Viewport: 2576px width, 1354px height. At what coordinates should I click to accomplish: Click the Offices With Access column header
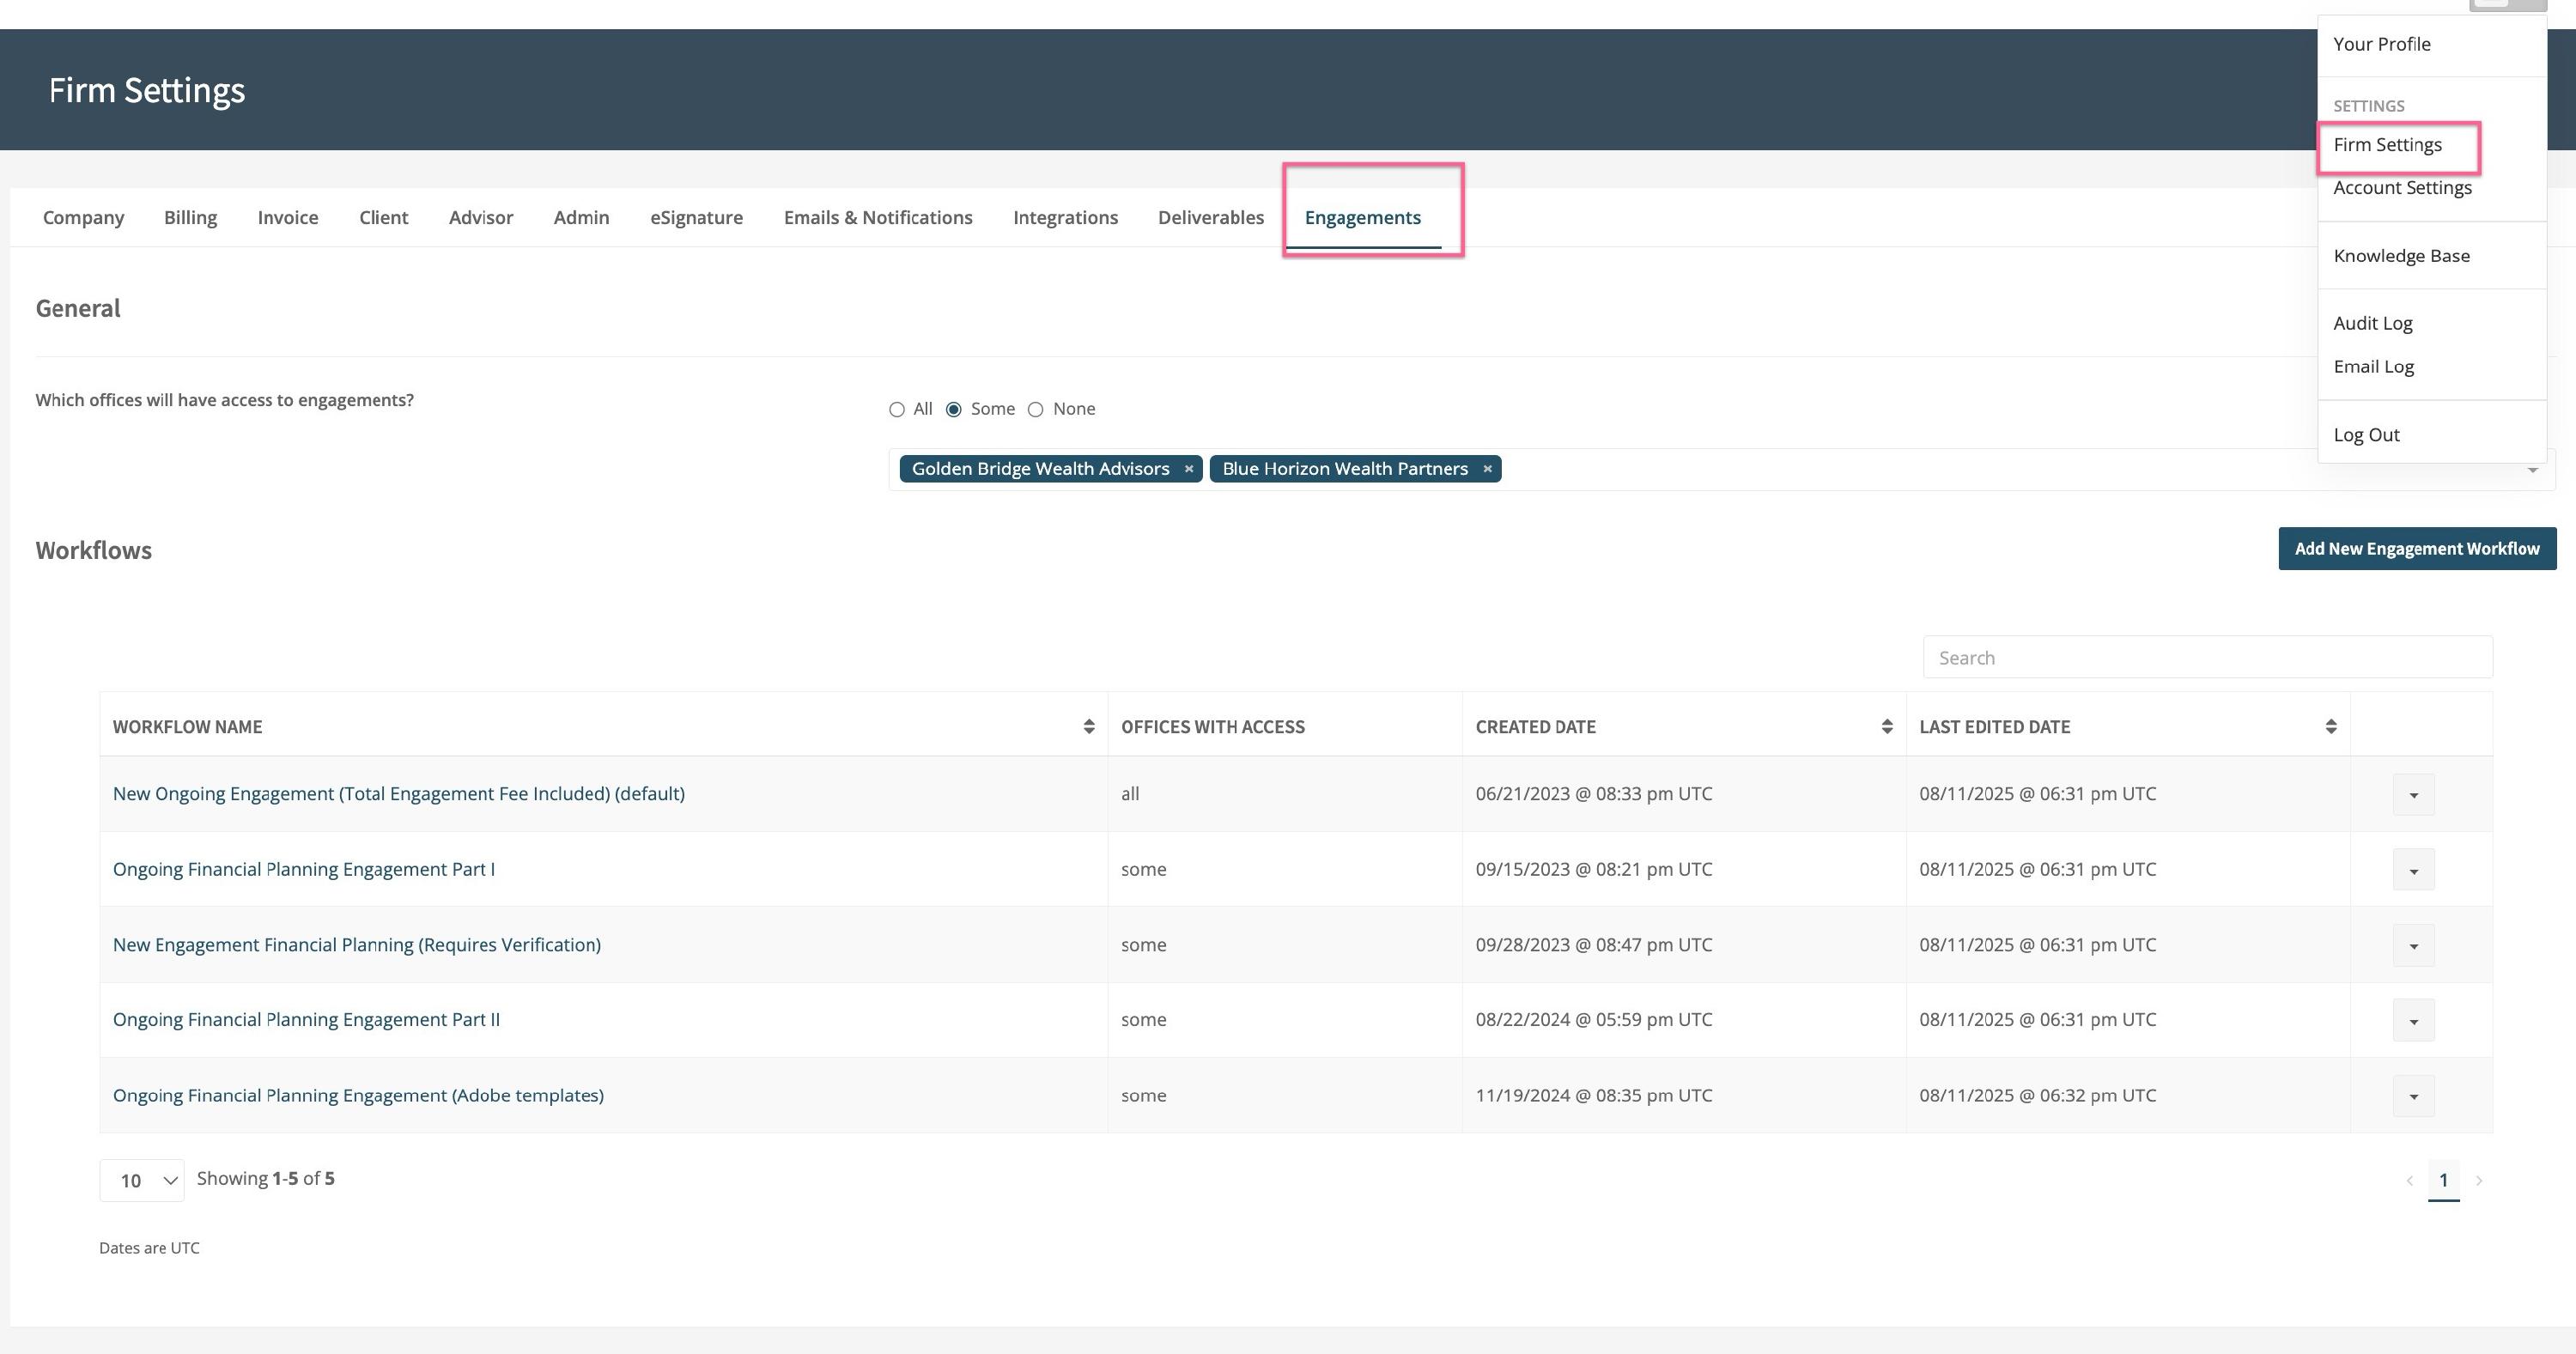click(1212, 727)
